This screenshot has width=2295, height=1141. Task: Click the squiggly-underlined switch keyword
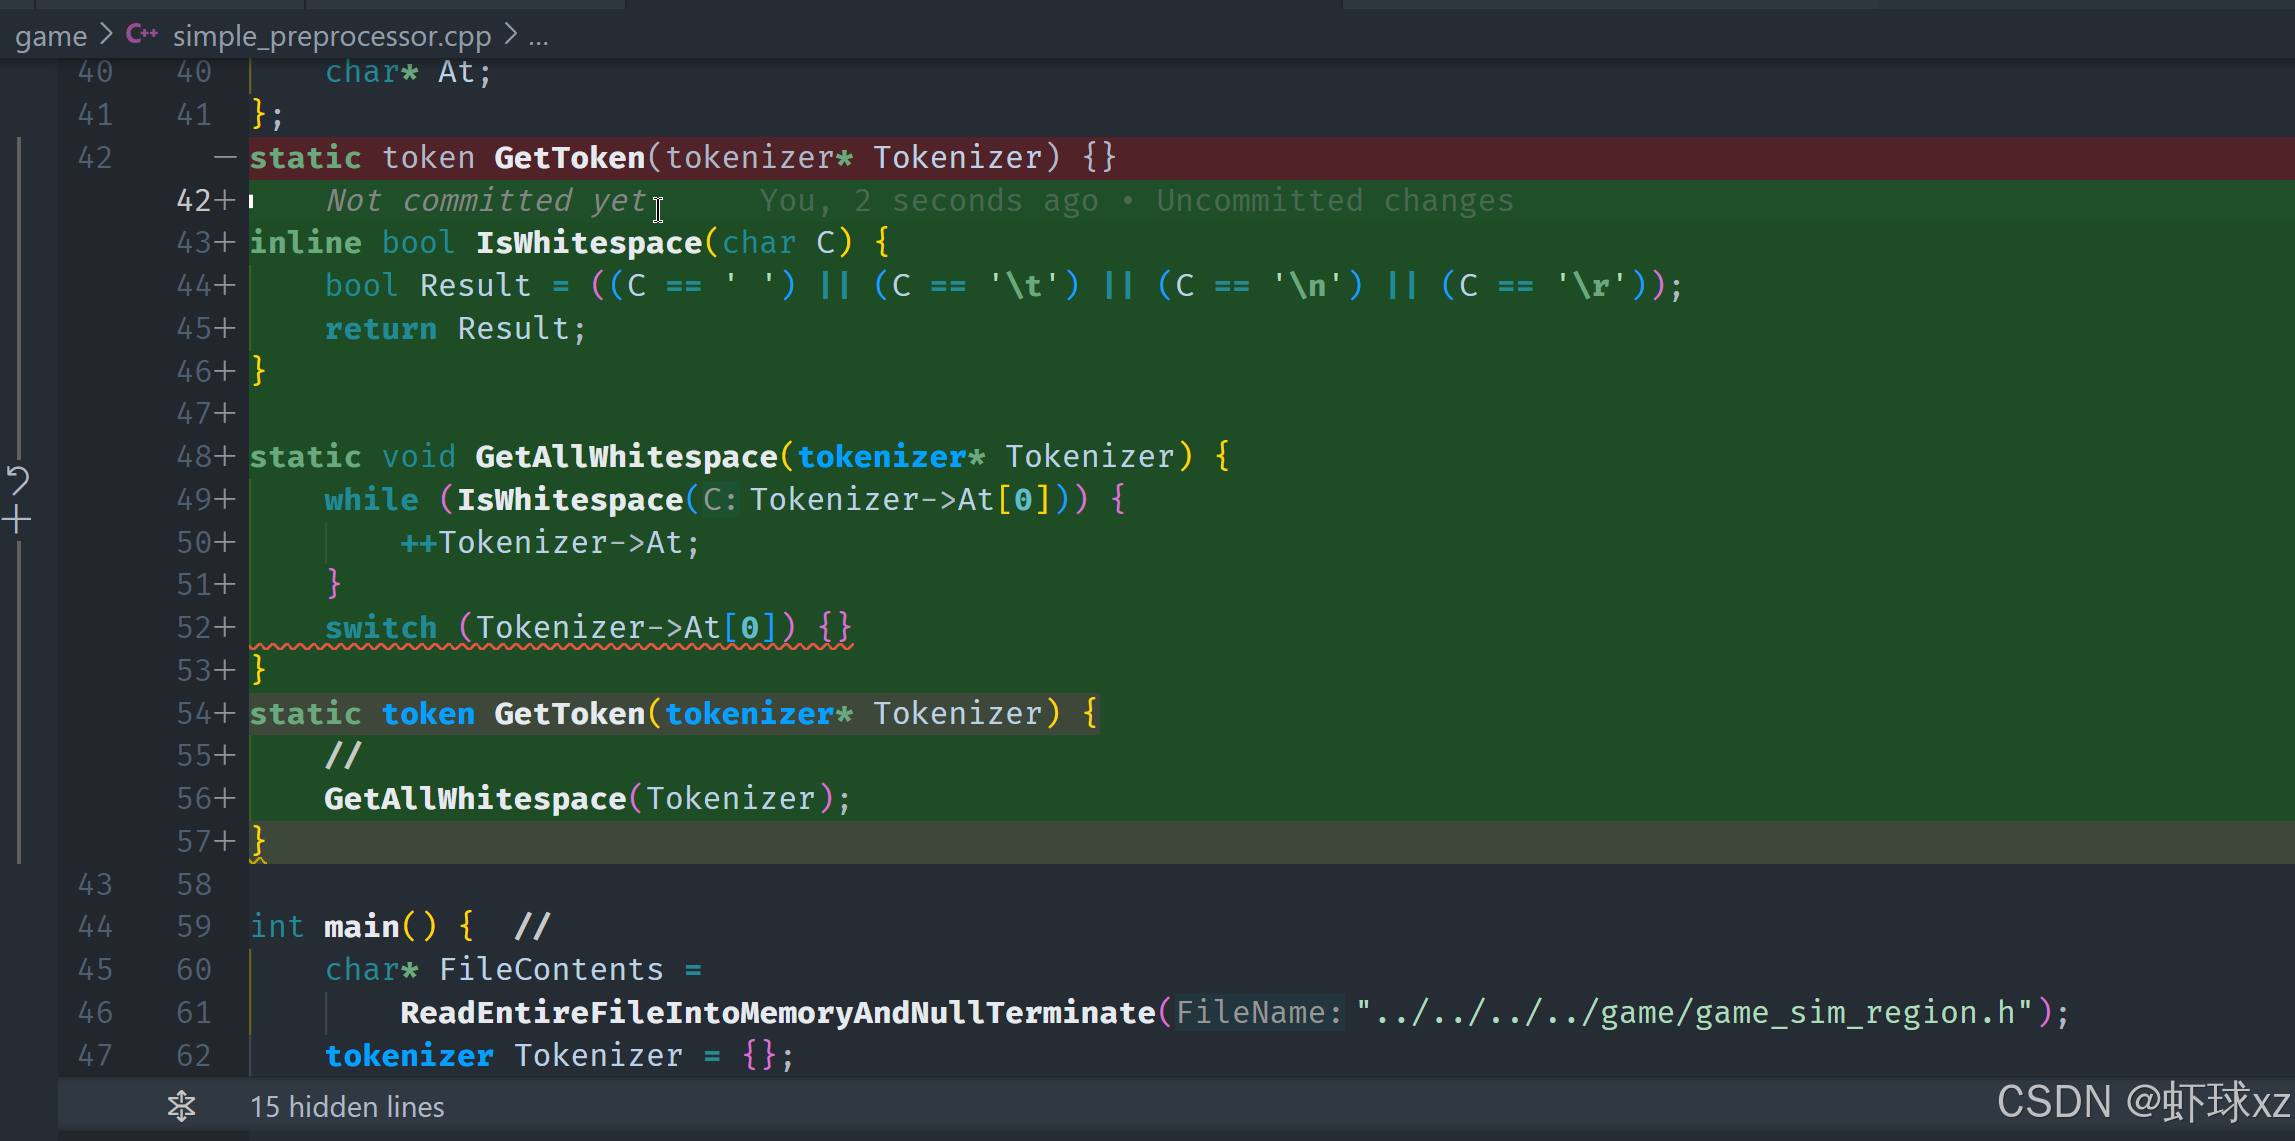click(x=380, y=628)
